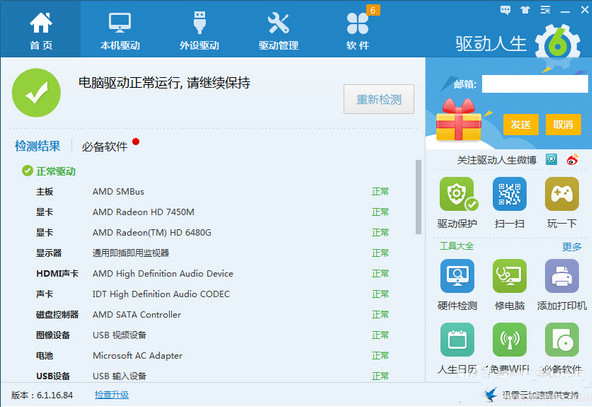Screen dimensions: 592x407
Task: Select the AMD SATA Controller row
Action: pos(213,314)
